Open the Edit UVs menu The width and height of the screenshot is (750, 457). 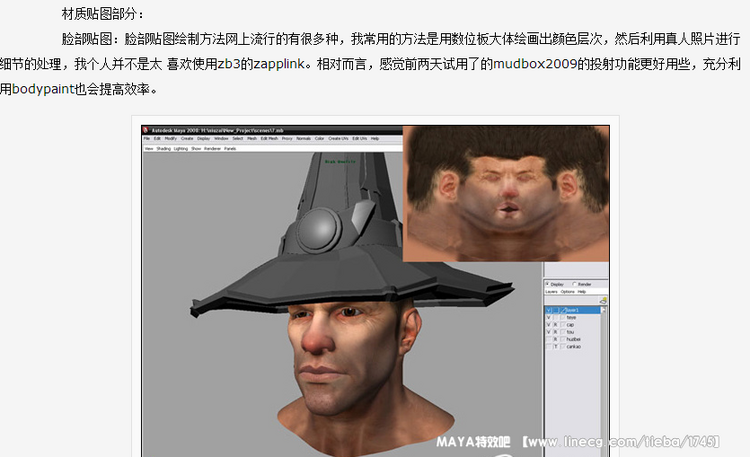pyautogui.click(x=360, y=138)
